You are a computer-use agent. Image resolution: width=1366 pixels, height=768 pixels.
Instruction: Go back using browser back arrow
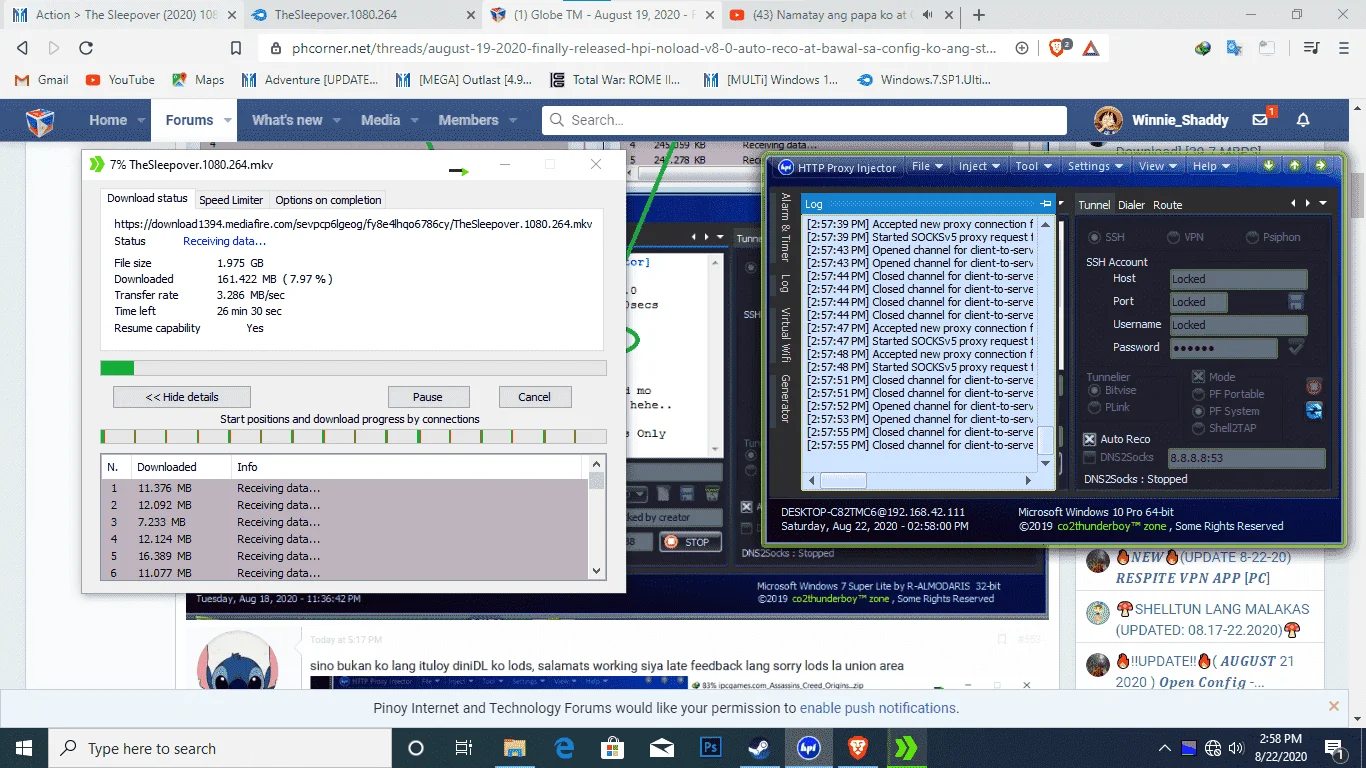22,48
